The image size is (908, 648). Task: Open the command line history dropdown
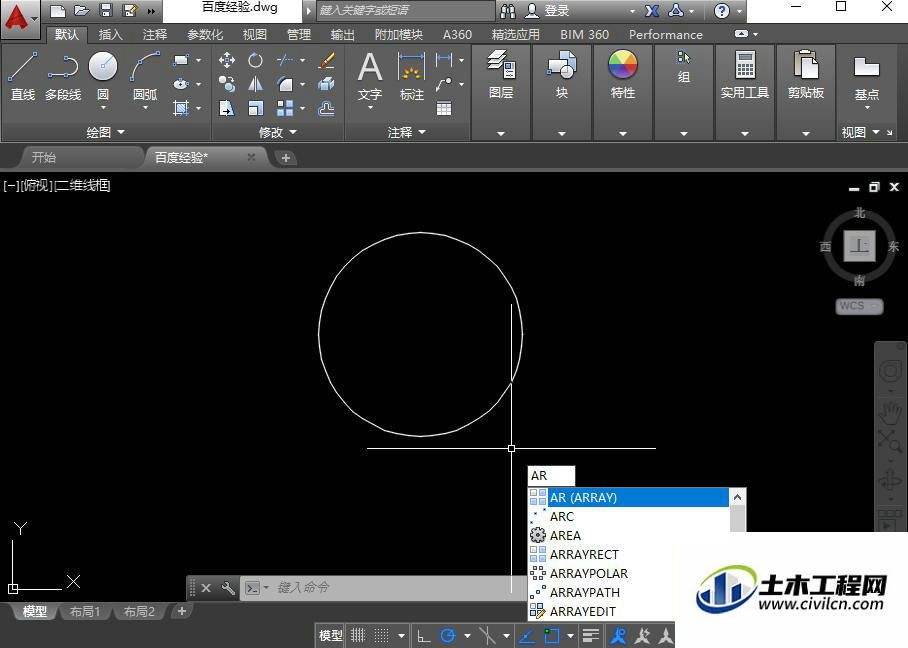pos(266,588)
